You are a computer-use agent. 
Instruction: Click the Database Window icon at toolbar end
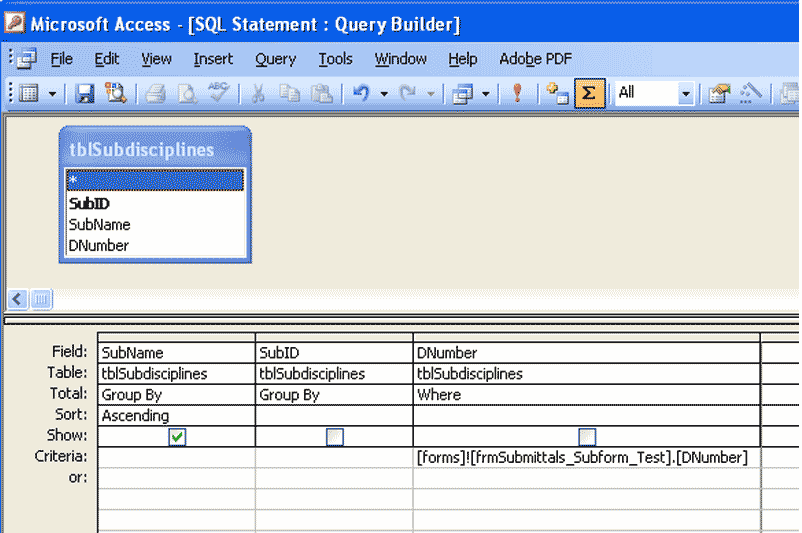[790, 94]
